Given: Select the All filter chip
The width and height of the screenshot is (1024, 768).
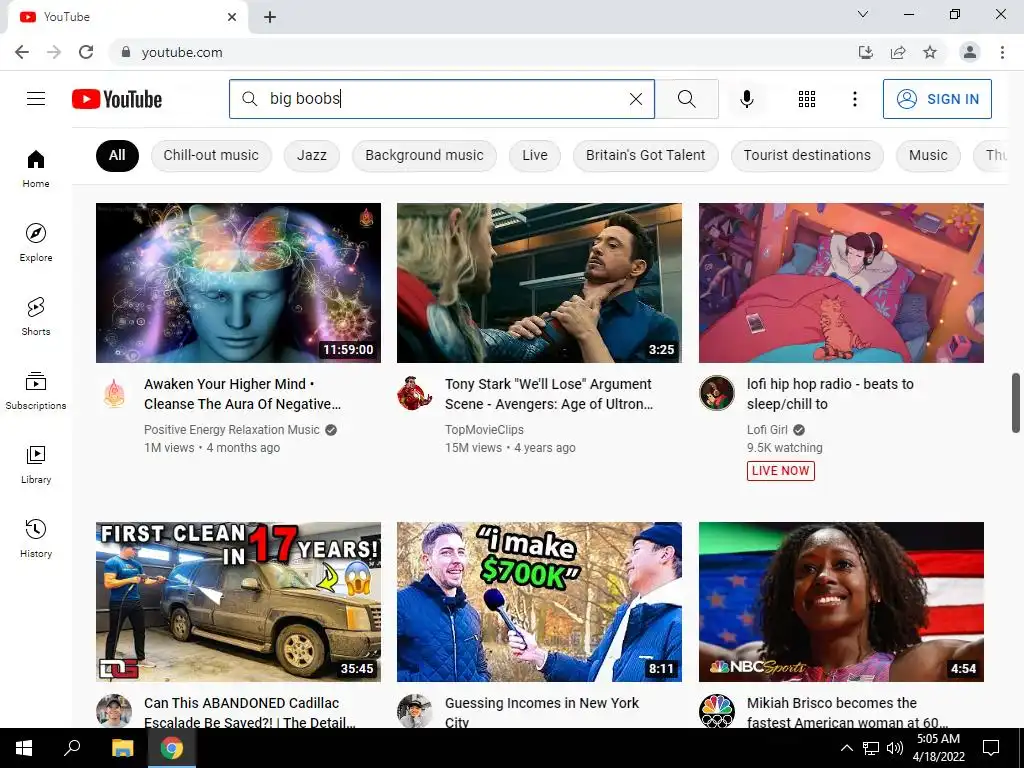Looking at the screenshot, I should pos(117,155).
